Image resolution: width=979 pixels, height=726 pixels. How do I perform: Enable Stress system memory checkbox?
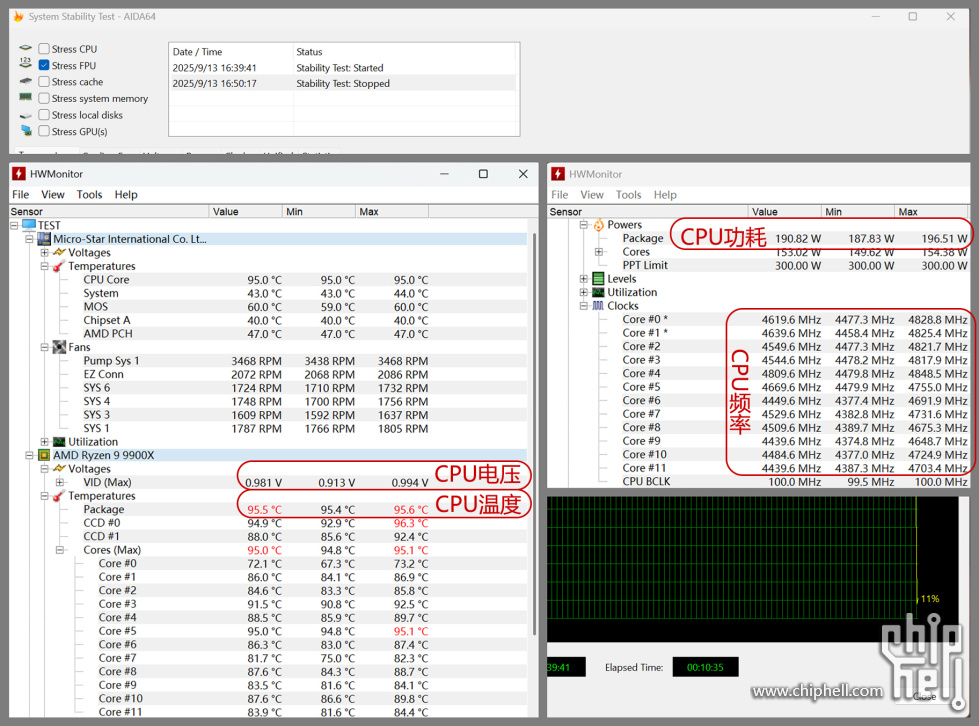(x=44, y=98)
